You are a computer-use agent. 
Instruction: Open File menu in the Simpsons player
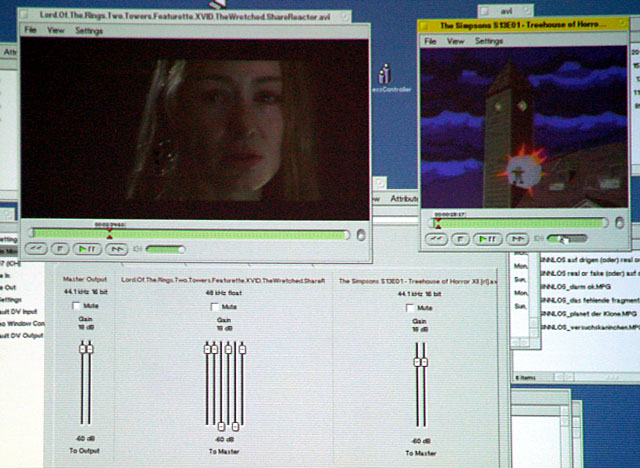coord(430,41)
